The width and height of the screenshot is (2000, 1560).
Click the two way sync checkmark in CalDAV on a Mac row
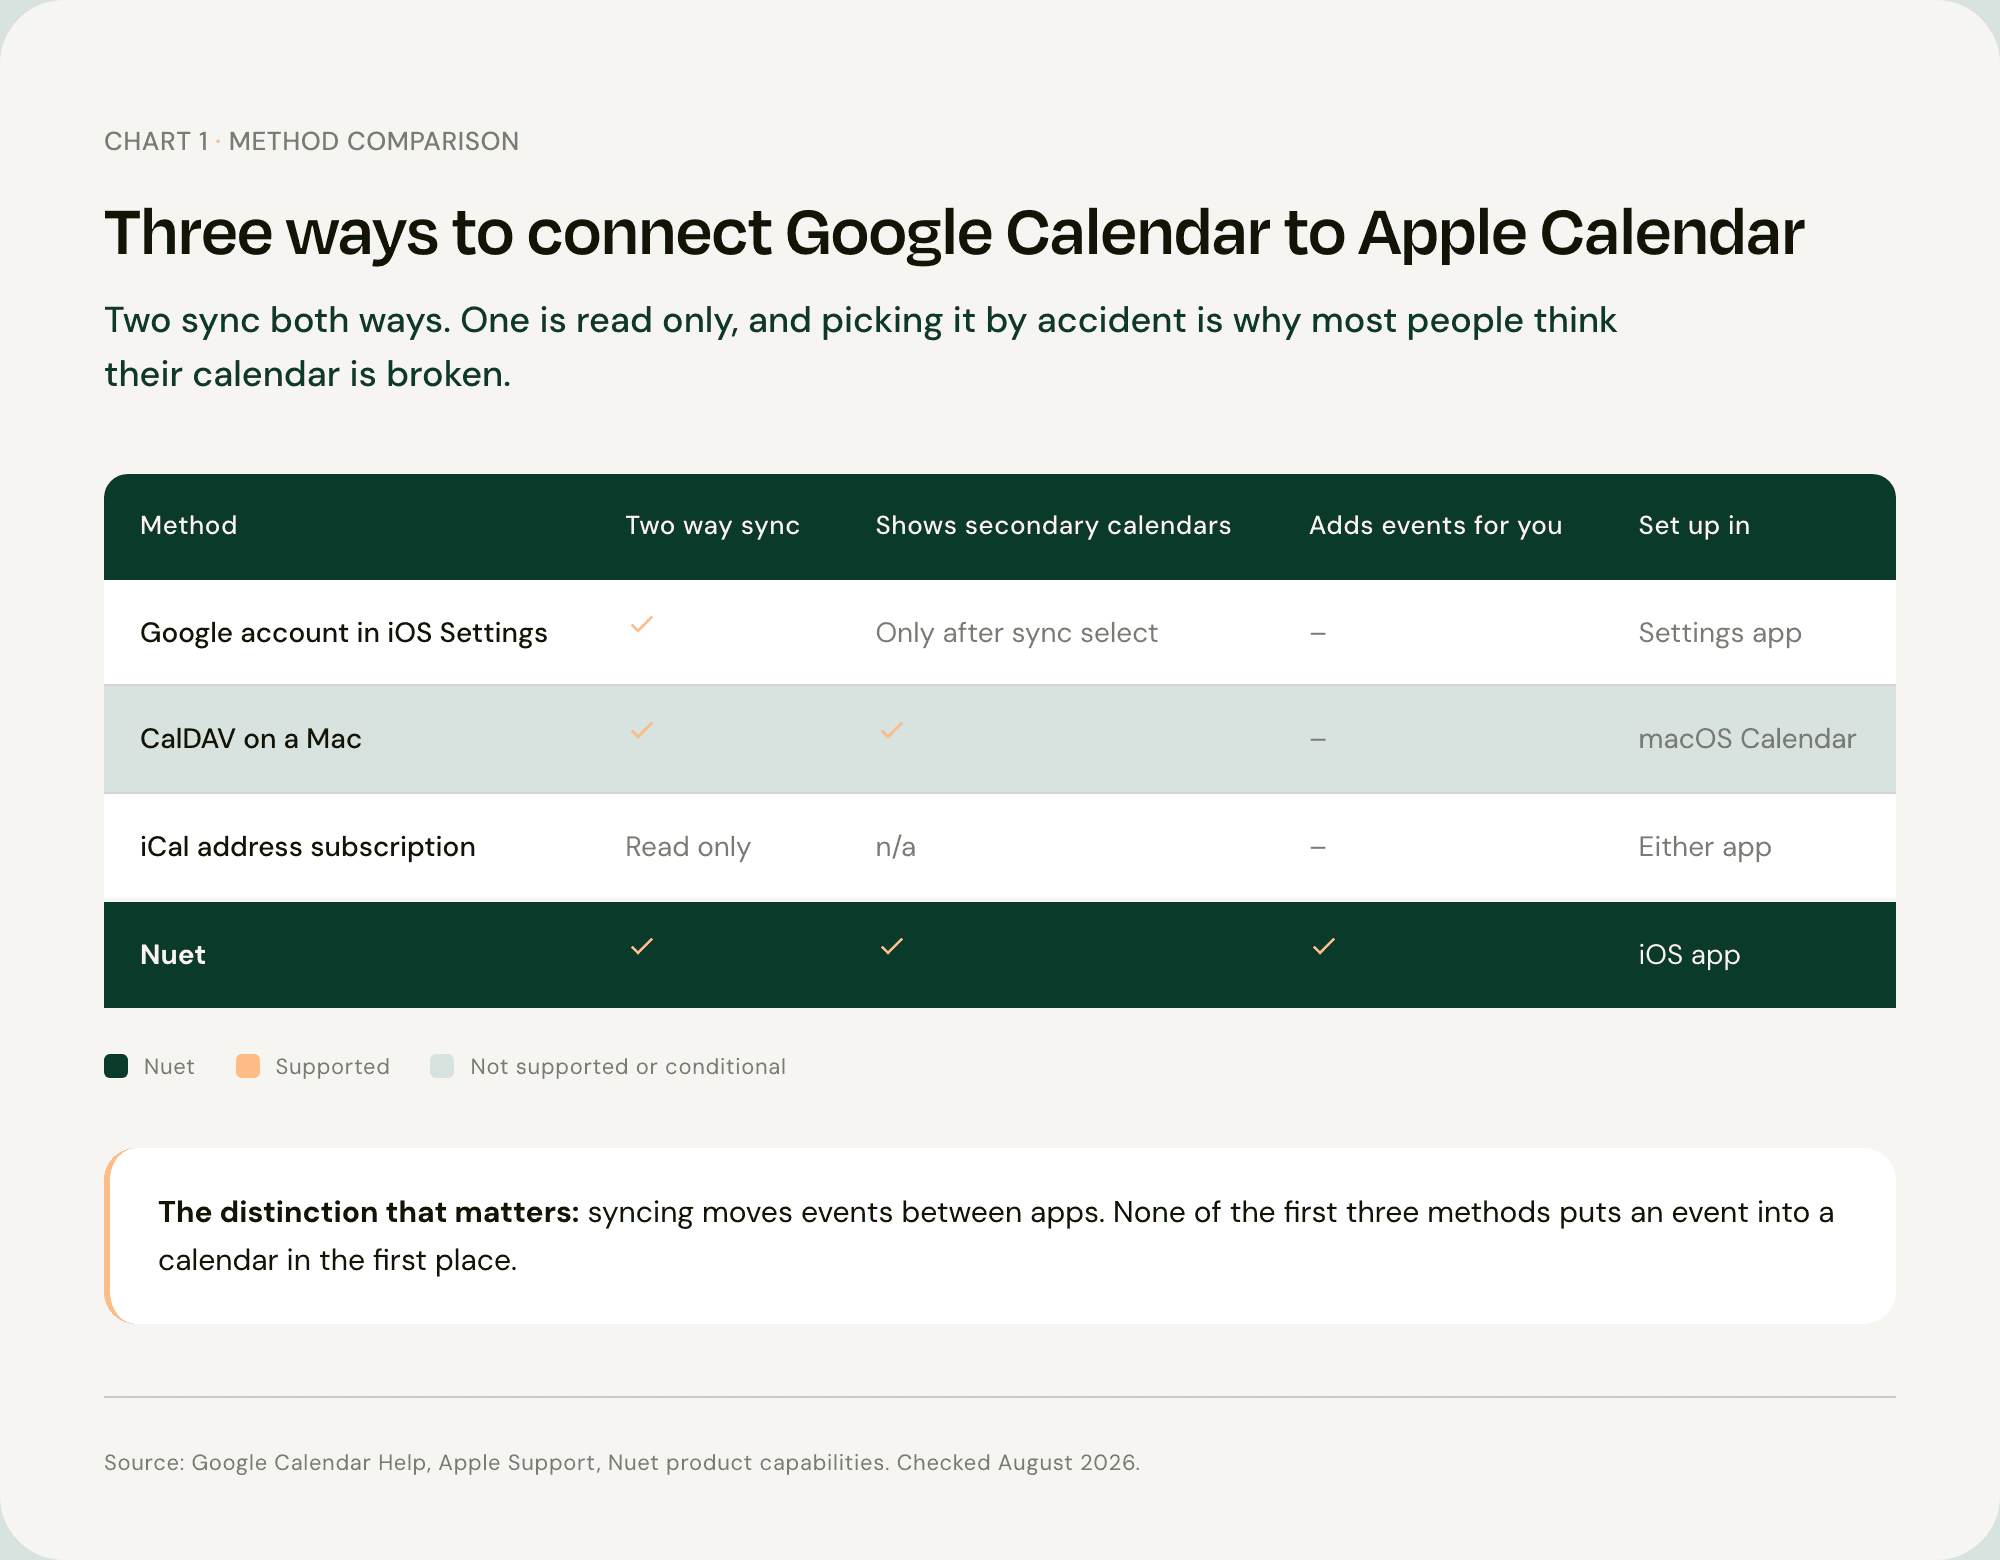click(x=642, y=731)
